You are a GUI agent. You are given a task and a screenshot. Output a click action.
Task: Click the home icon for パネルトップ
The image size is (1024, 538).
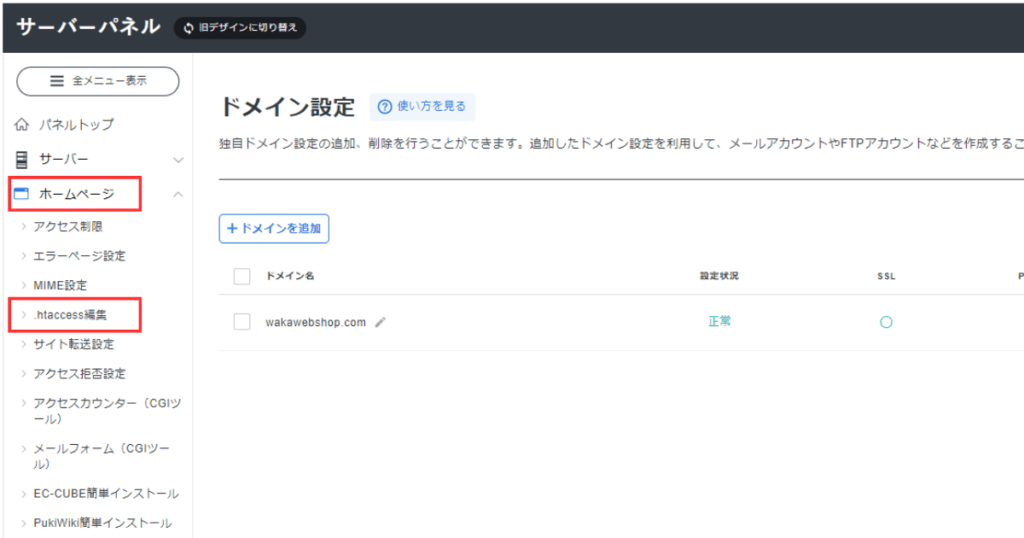pos(22,125)
